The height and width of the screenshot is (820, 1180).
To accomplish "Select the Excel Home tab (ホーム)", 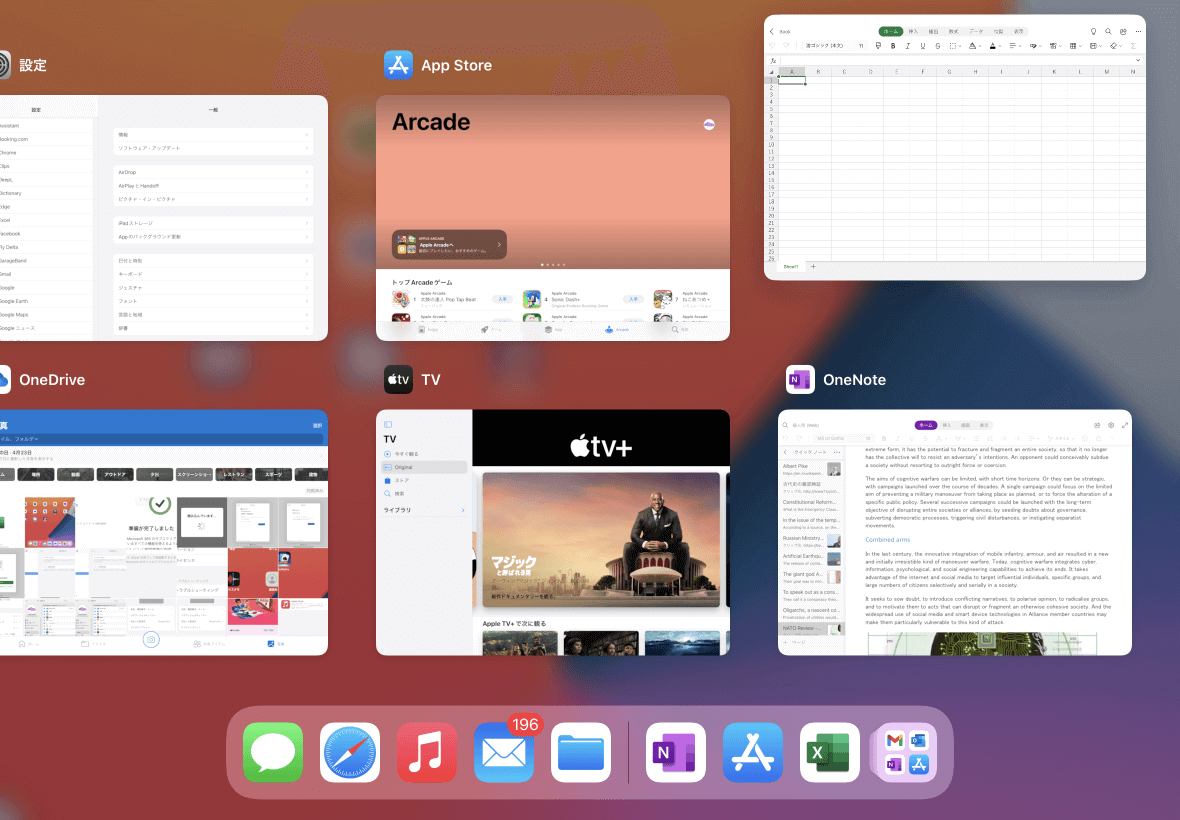I will [891, 32].
